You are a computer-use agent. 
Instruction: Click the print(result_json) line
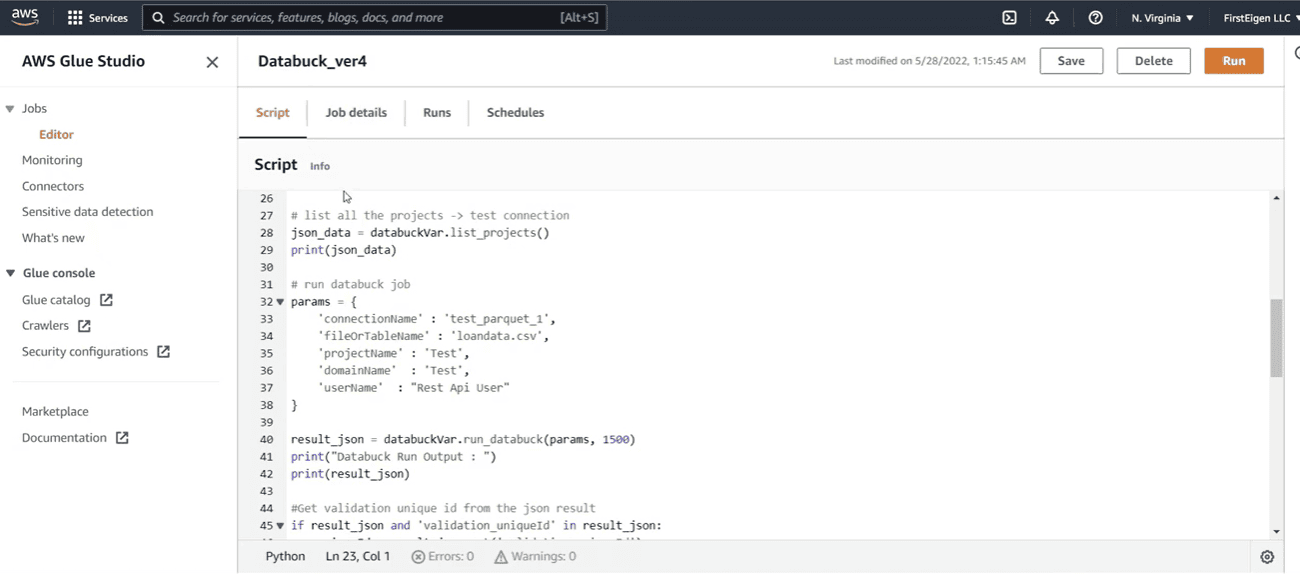(350, 474)
